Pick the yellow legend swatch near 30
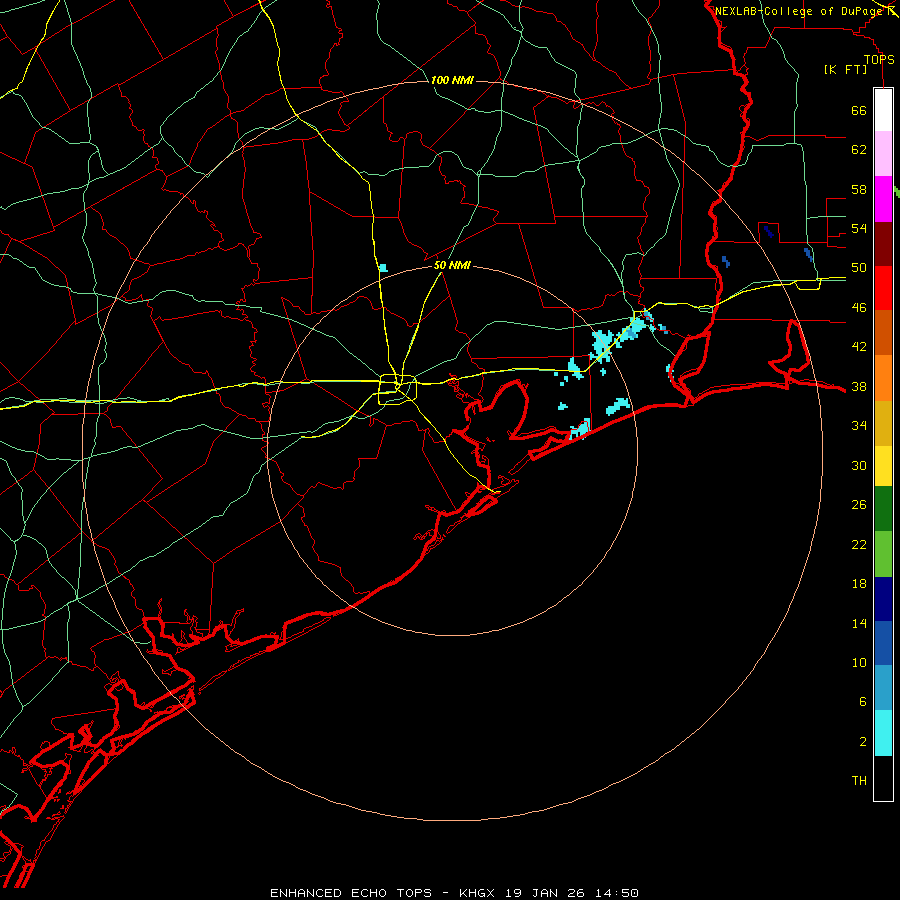 [883, 465]
